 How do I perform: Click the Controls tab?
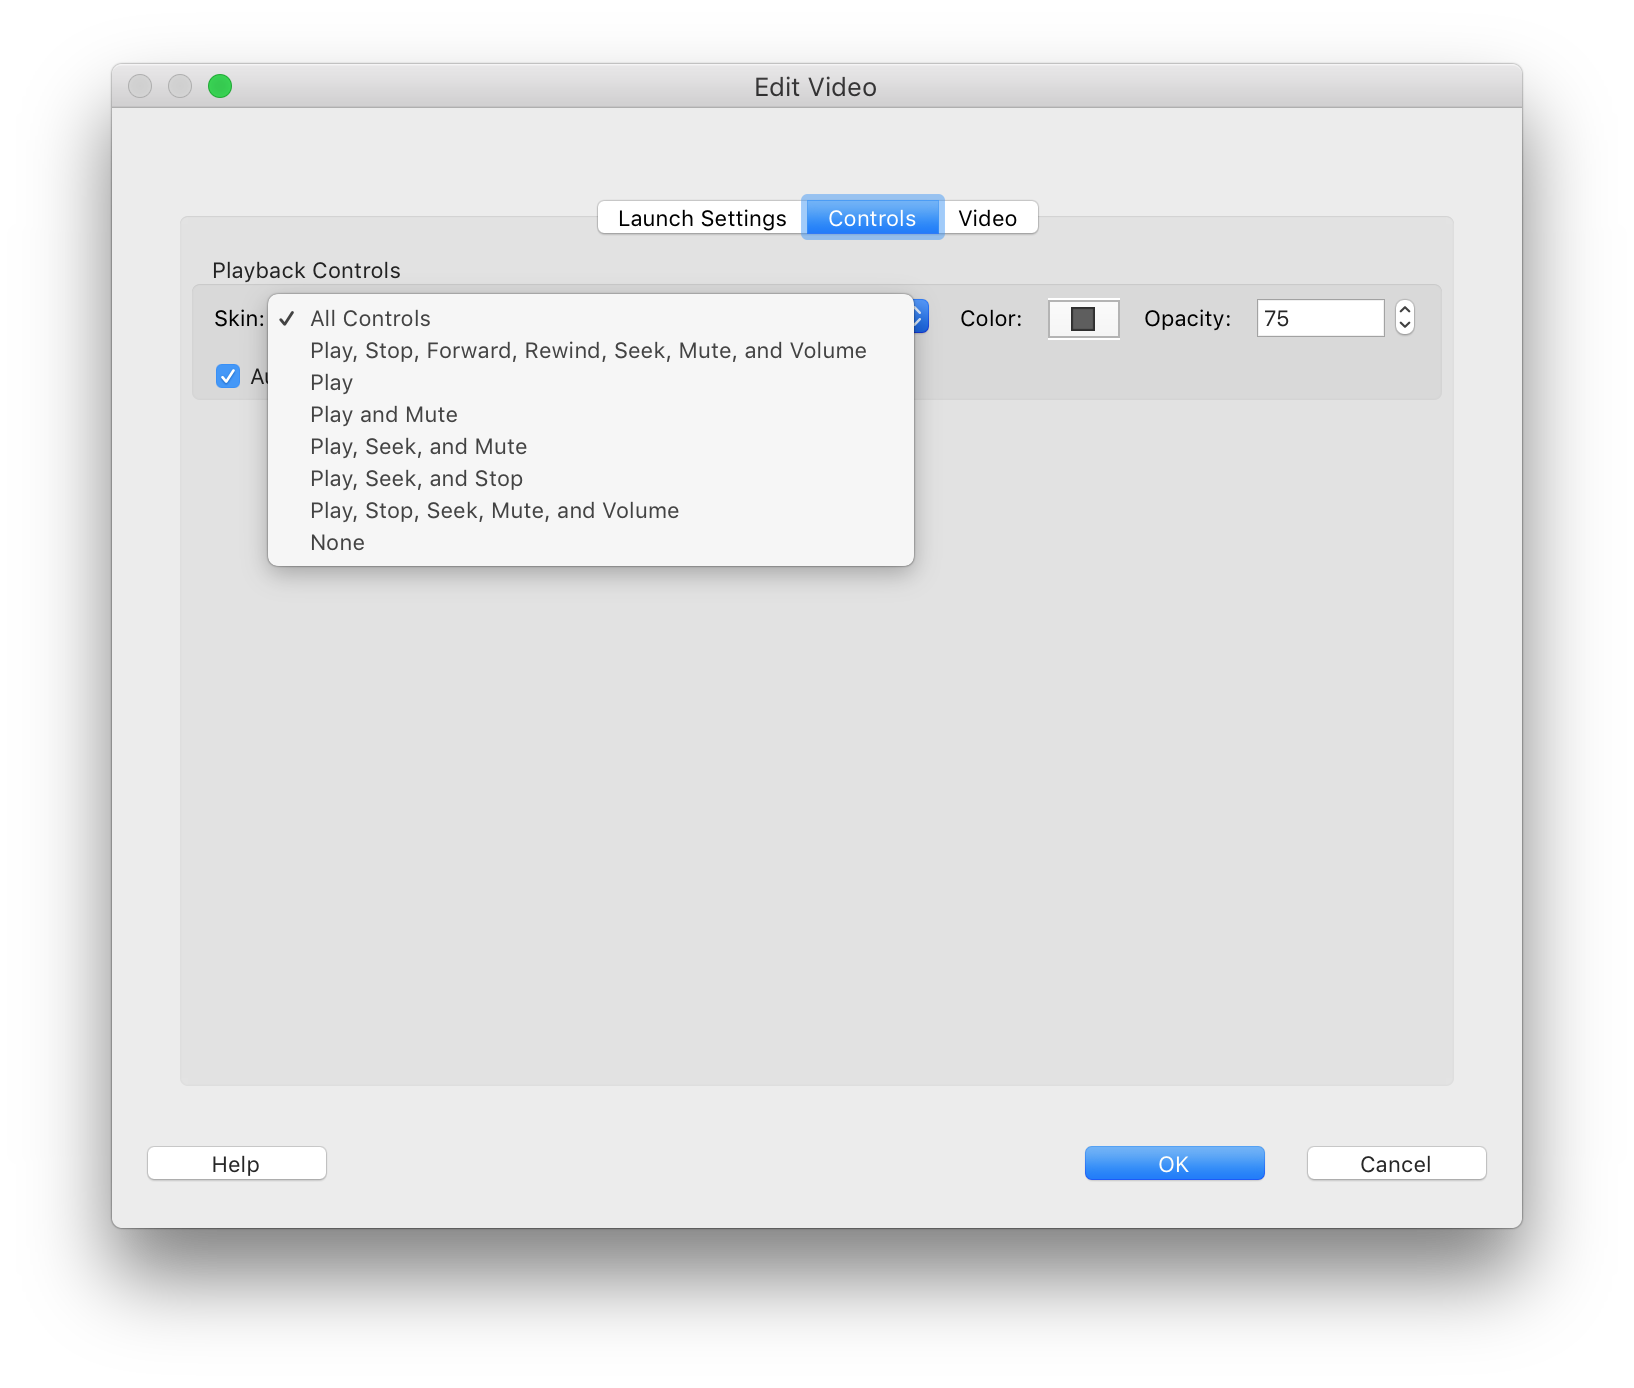click(872, 218)
